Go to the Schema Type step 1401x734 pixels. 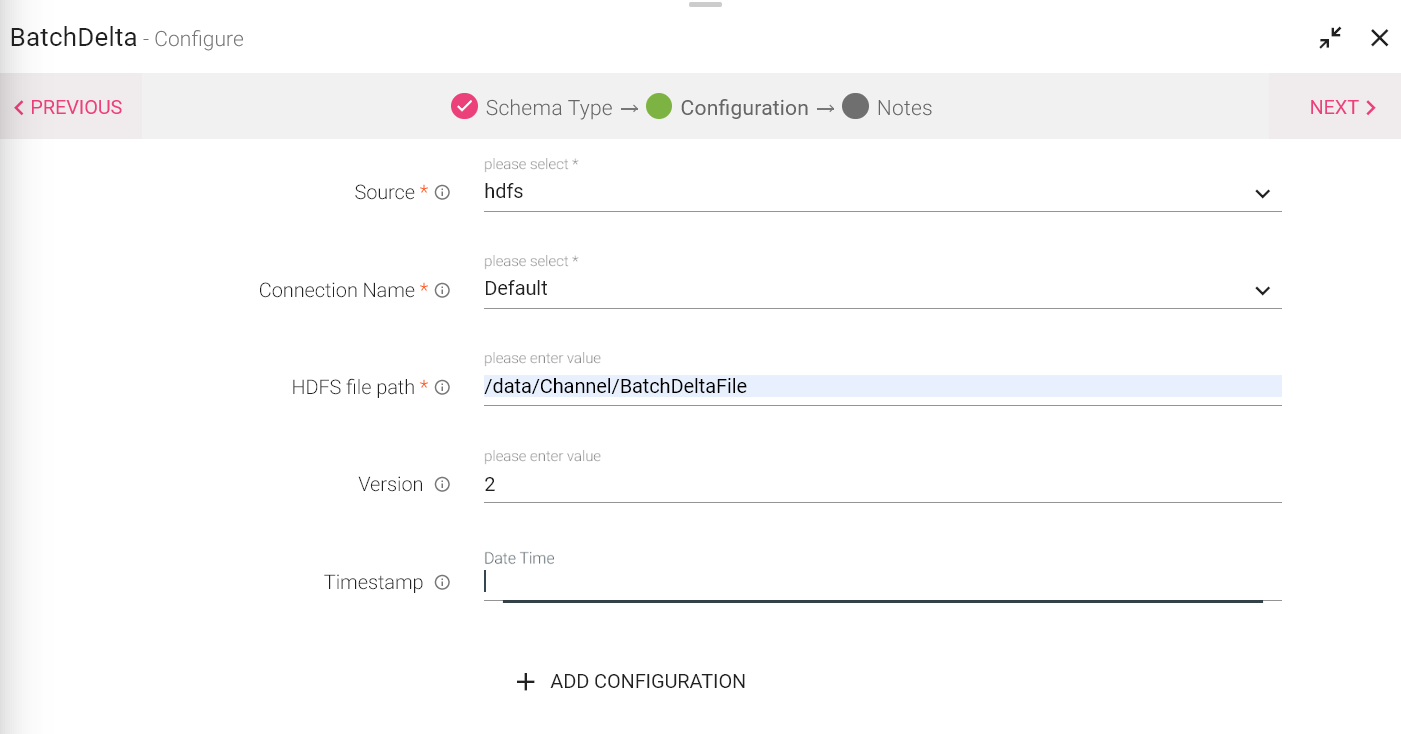[532, 108]
